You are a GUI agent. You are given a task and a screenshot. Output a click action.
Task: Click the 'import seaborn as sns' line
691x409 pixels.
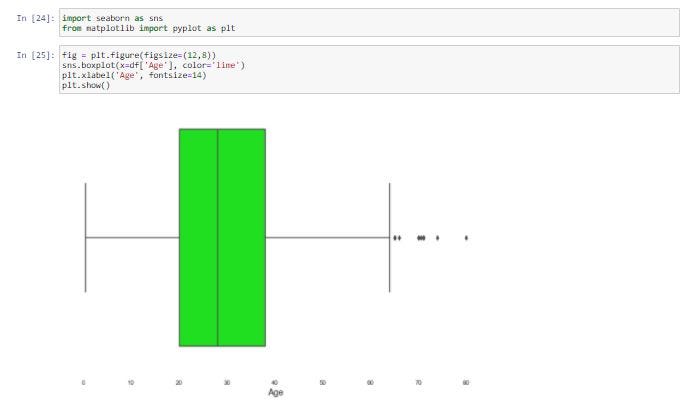112,18
